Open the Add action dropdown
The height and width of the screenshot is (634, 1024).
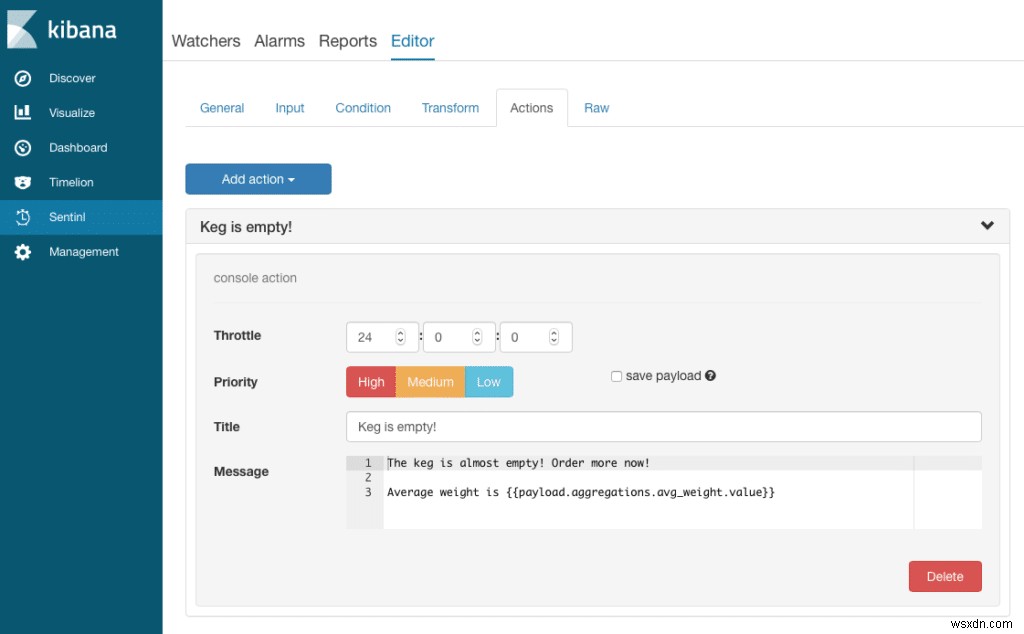click(x=258, y=179)
